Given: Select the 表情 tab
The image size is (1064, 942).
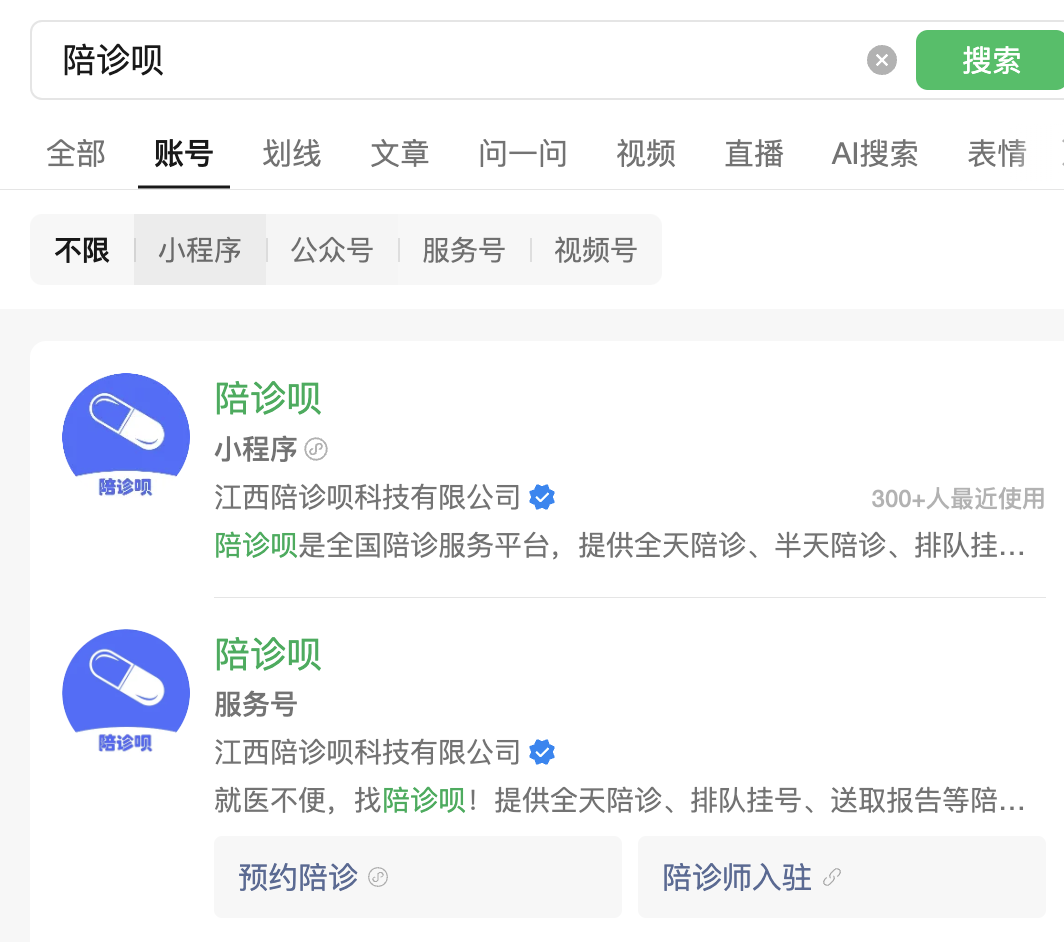Looking at the screenshot, I should [997, 153].
